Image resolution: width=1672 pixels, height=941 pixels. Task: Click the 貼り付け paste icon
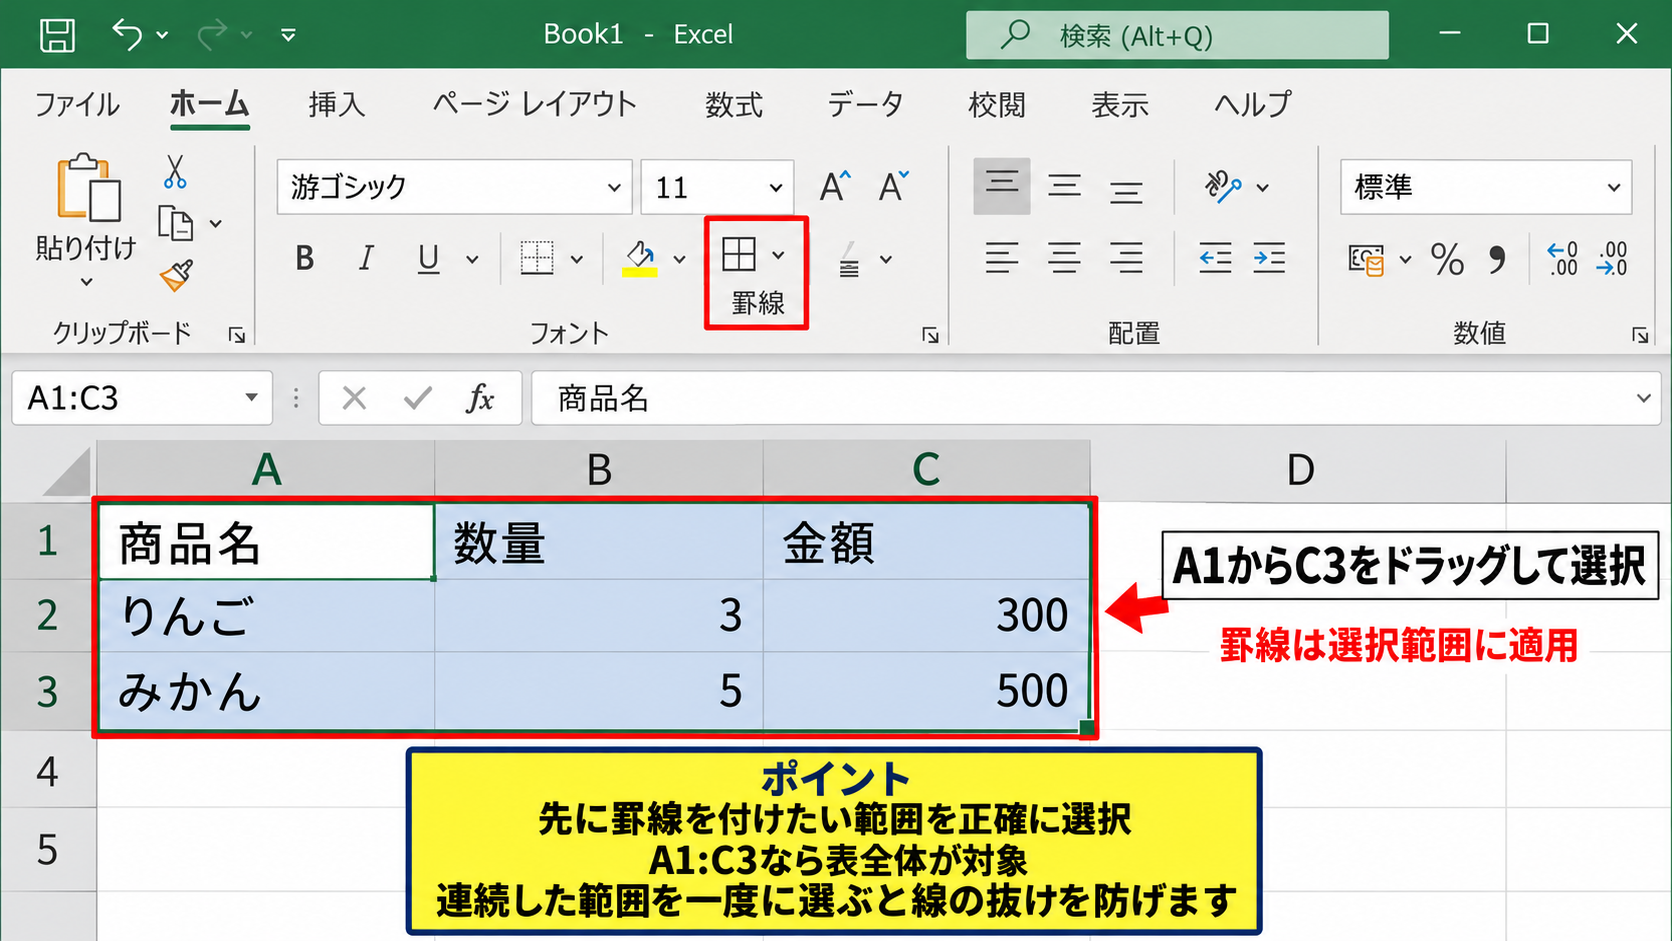click(x=88, y=189)
